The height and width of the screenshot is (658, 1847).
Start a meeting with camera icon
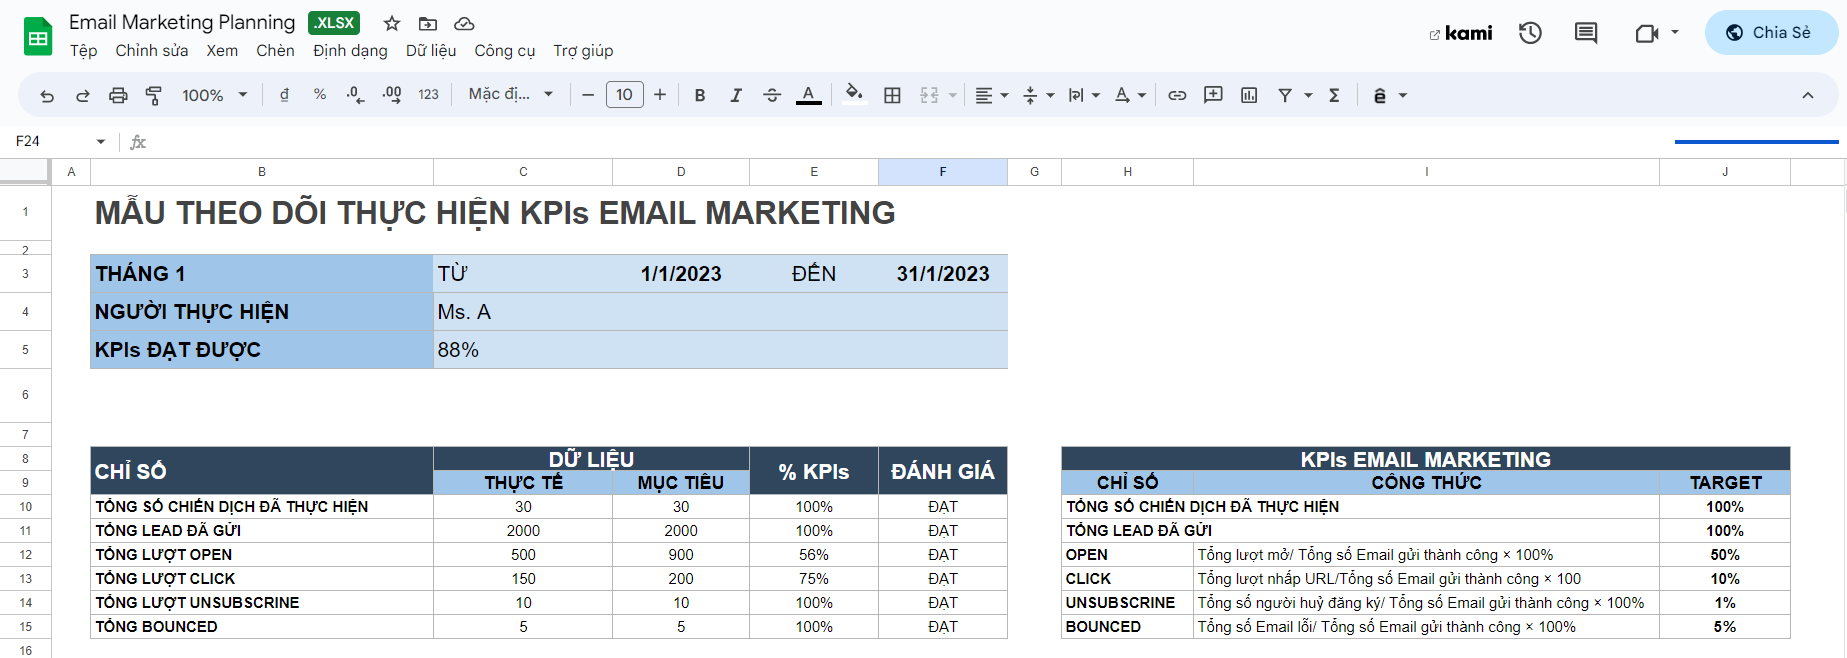(x=1647, y=33)
